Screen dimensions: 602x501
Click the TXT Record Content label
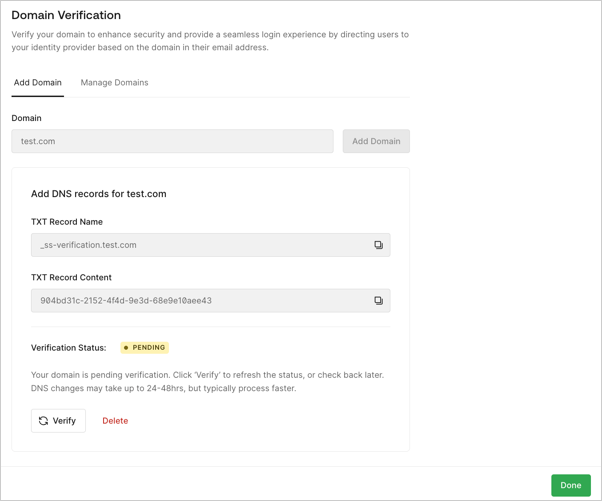tap(71, 278)
